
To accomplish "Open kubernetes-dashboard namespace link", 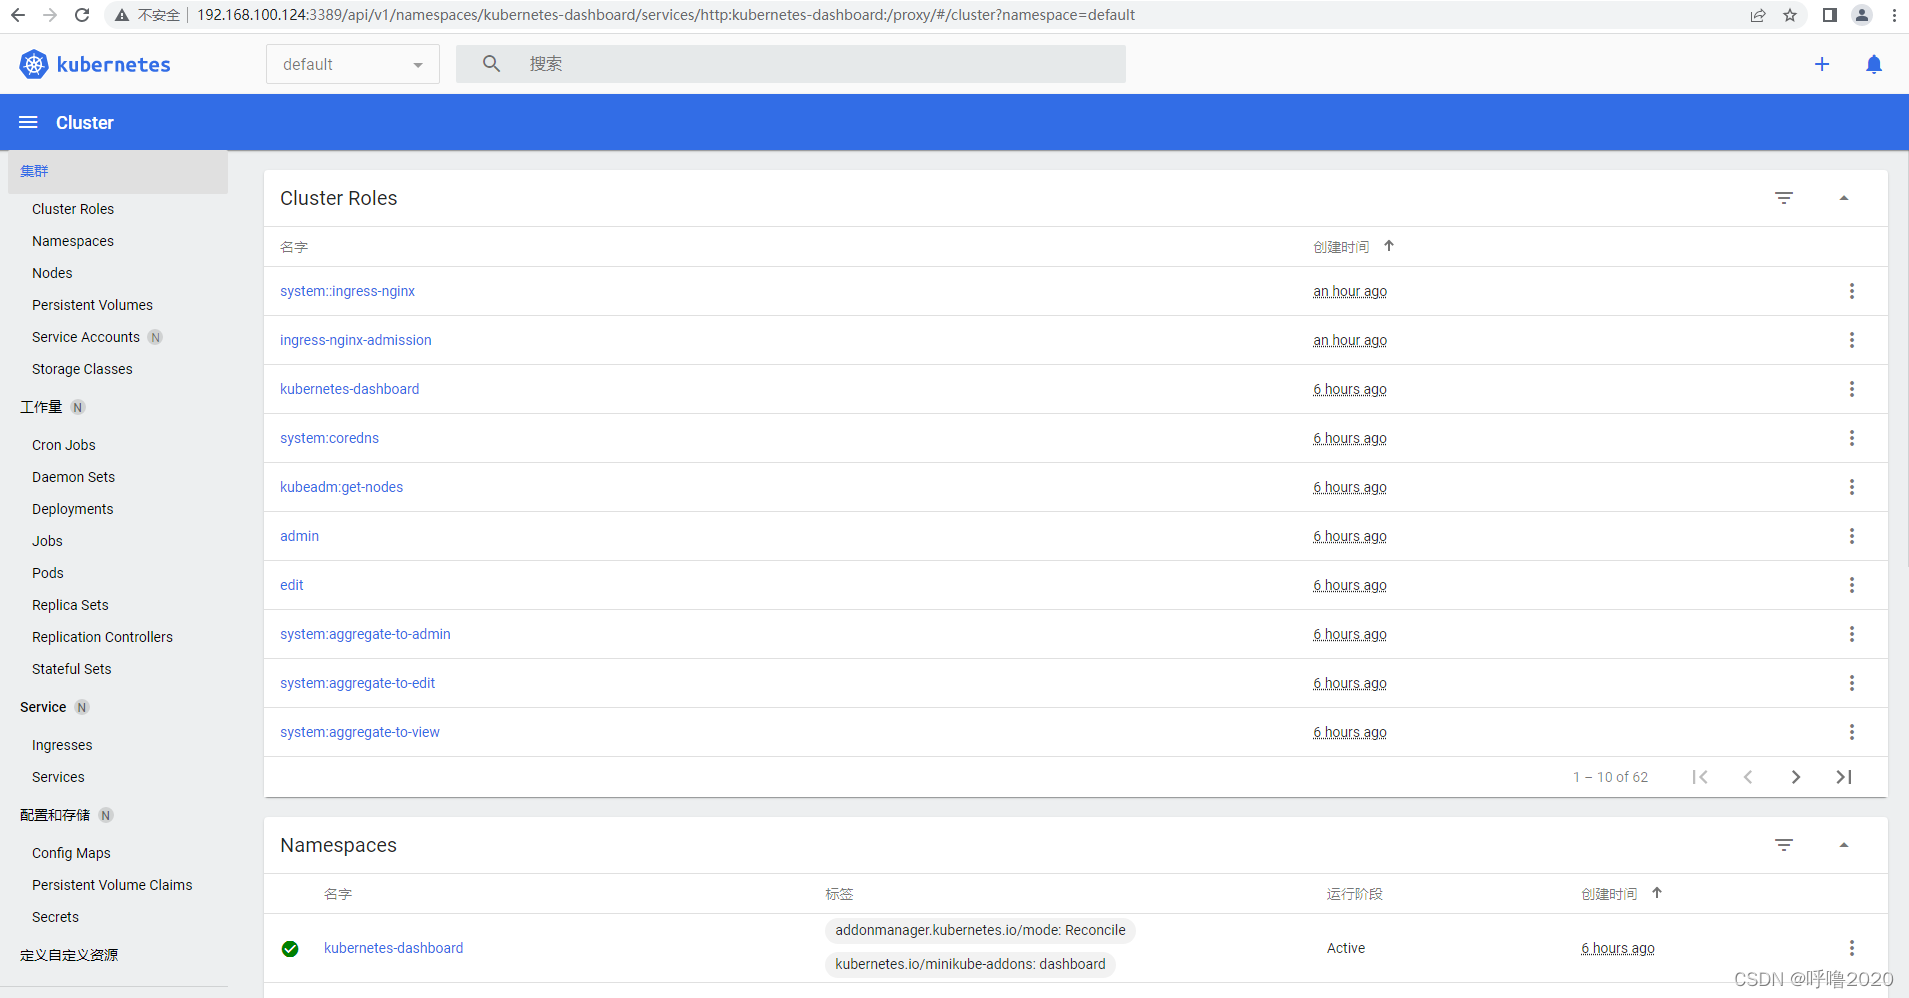I will point(393,948).
